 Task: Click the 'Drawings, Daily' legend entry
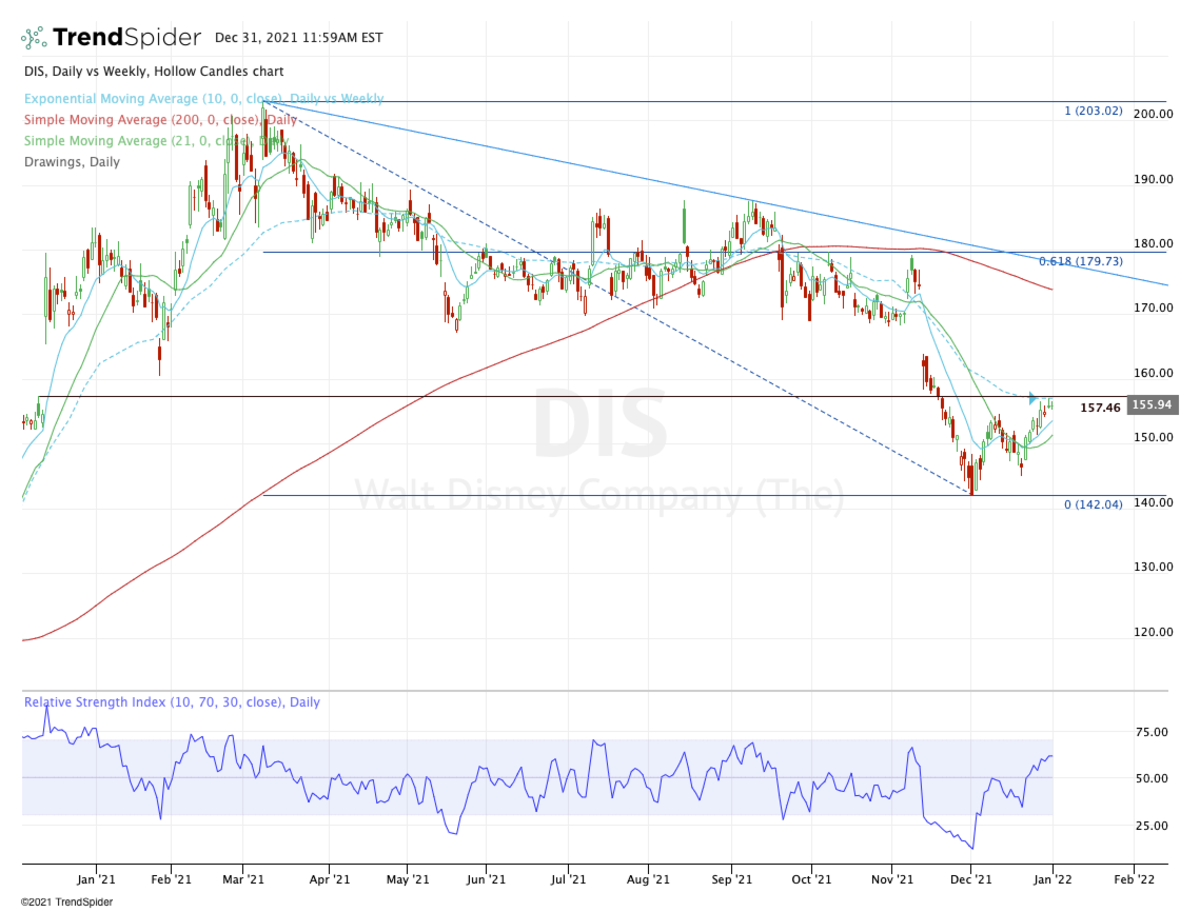click(x=70, y=162)
